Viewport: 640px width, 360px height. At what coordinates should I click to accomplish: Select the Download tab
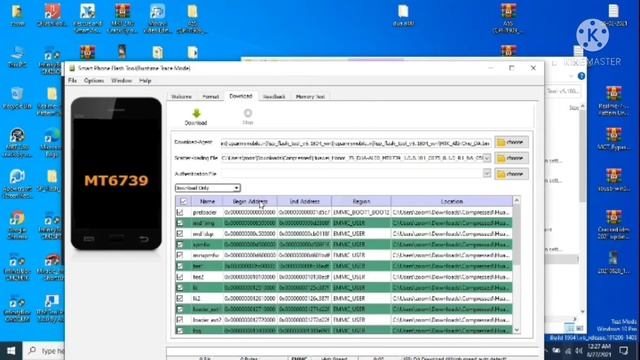click(241, 96)
